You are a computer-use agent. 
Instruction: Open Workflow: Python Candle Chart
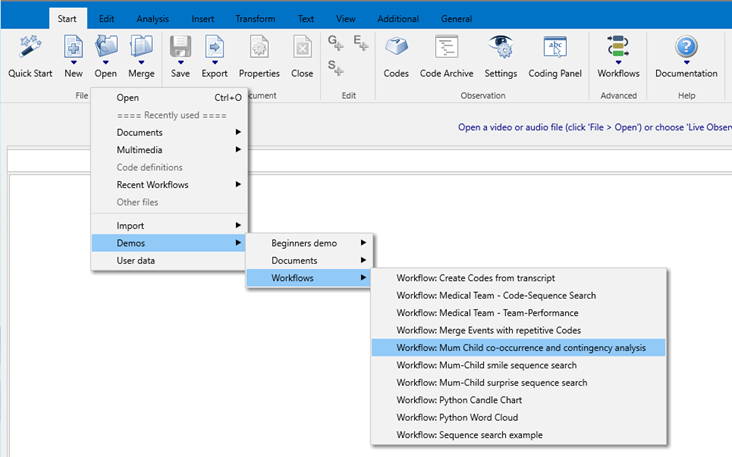[519, 400]
